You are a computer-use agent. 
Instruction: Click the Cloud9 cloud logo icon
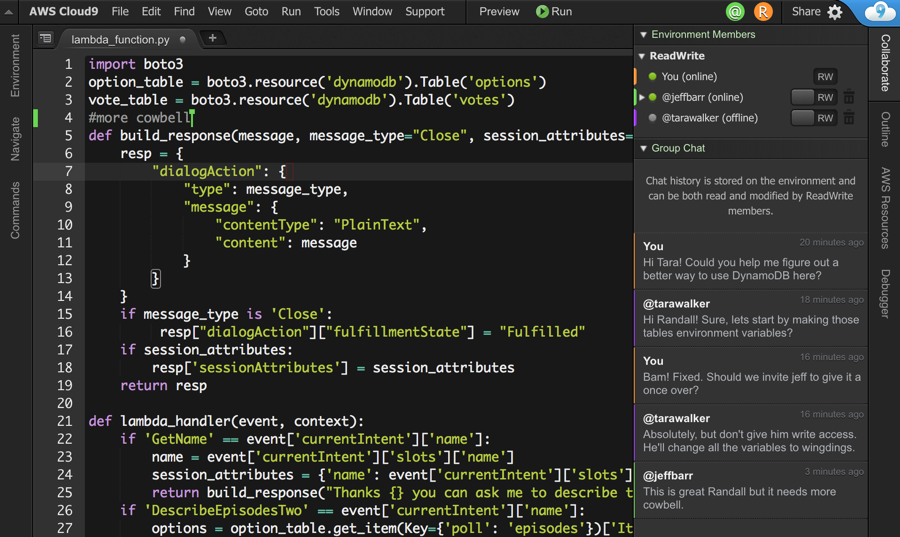click(879, 12)
